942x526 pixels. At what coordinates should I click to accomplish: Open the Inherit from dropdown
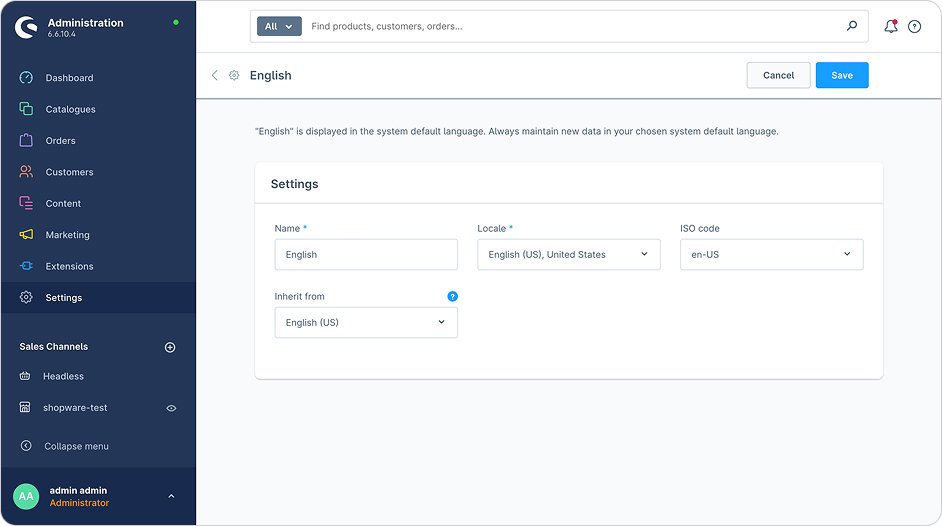click(x=366, y=323)
